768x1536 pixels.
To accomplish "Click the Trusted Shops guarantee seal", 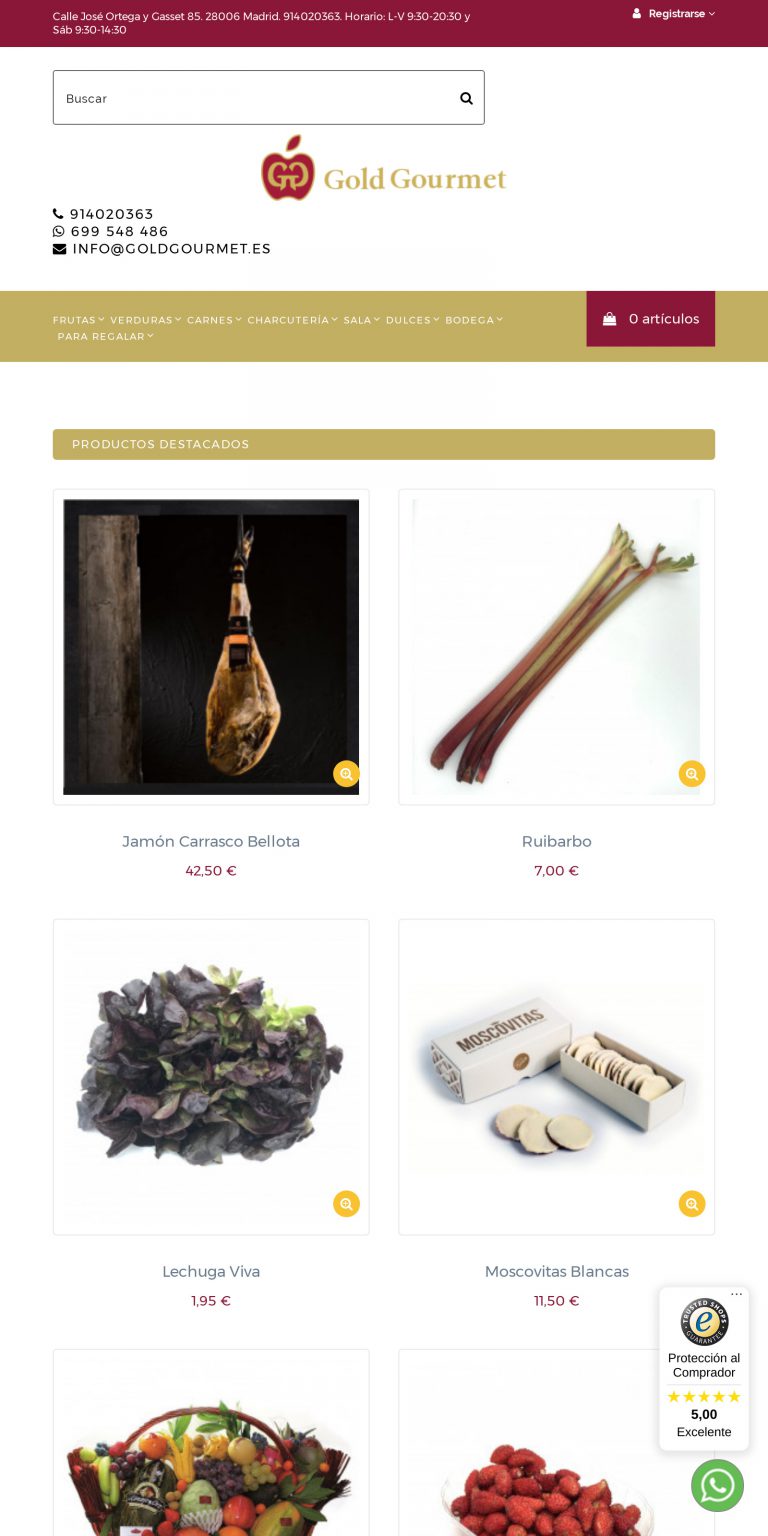I will 704,1321.
